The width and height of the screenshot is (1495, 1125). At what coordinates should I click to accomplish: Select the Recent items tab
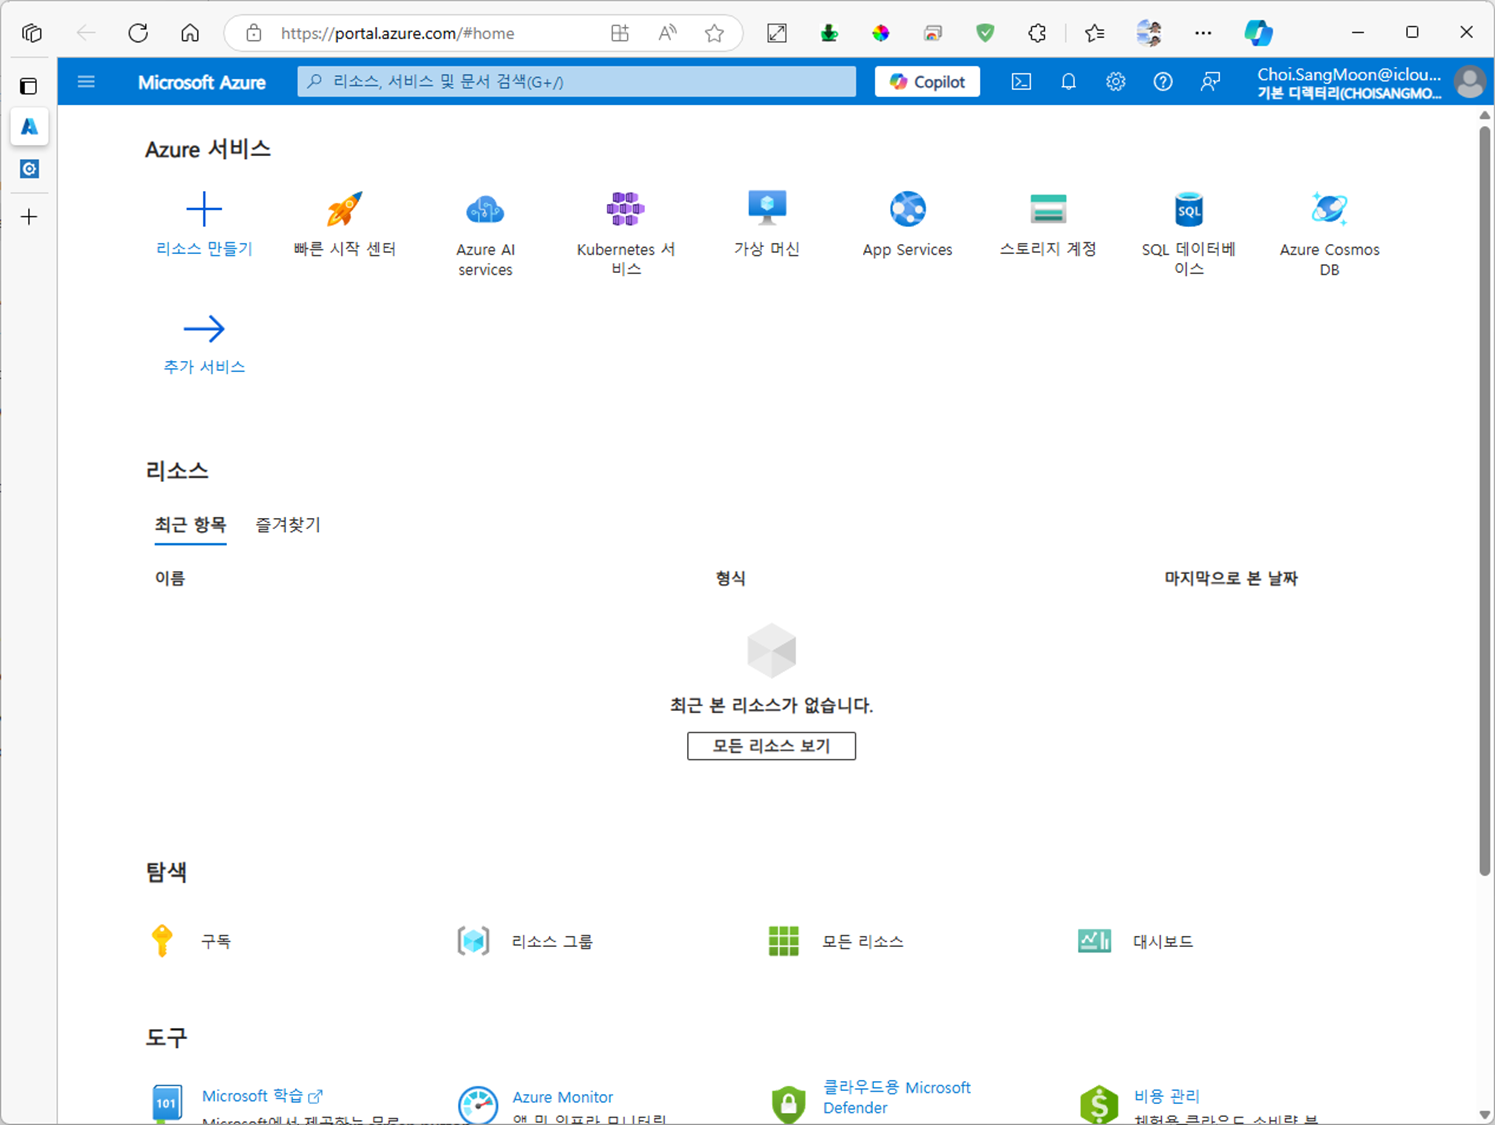click(190, 525)
